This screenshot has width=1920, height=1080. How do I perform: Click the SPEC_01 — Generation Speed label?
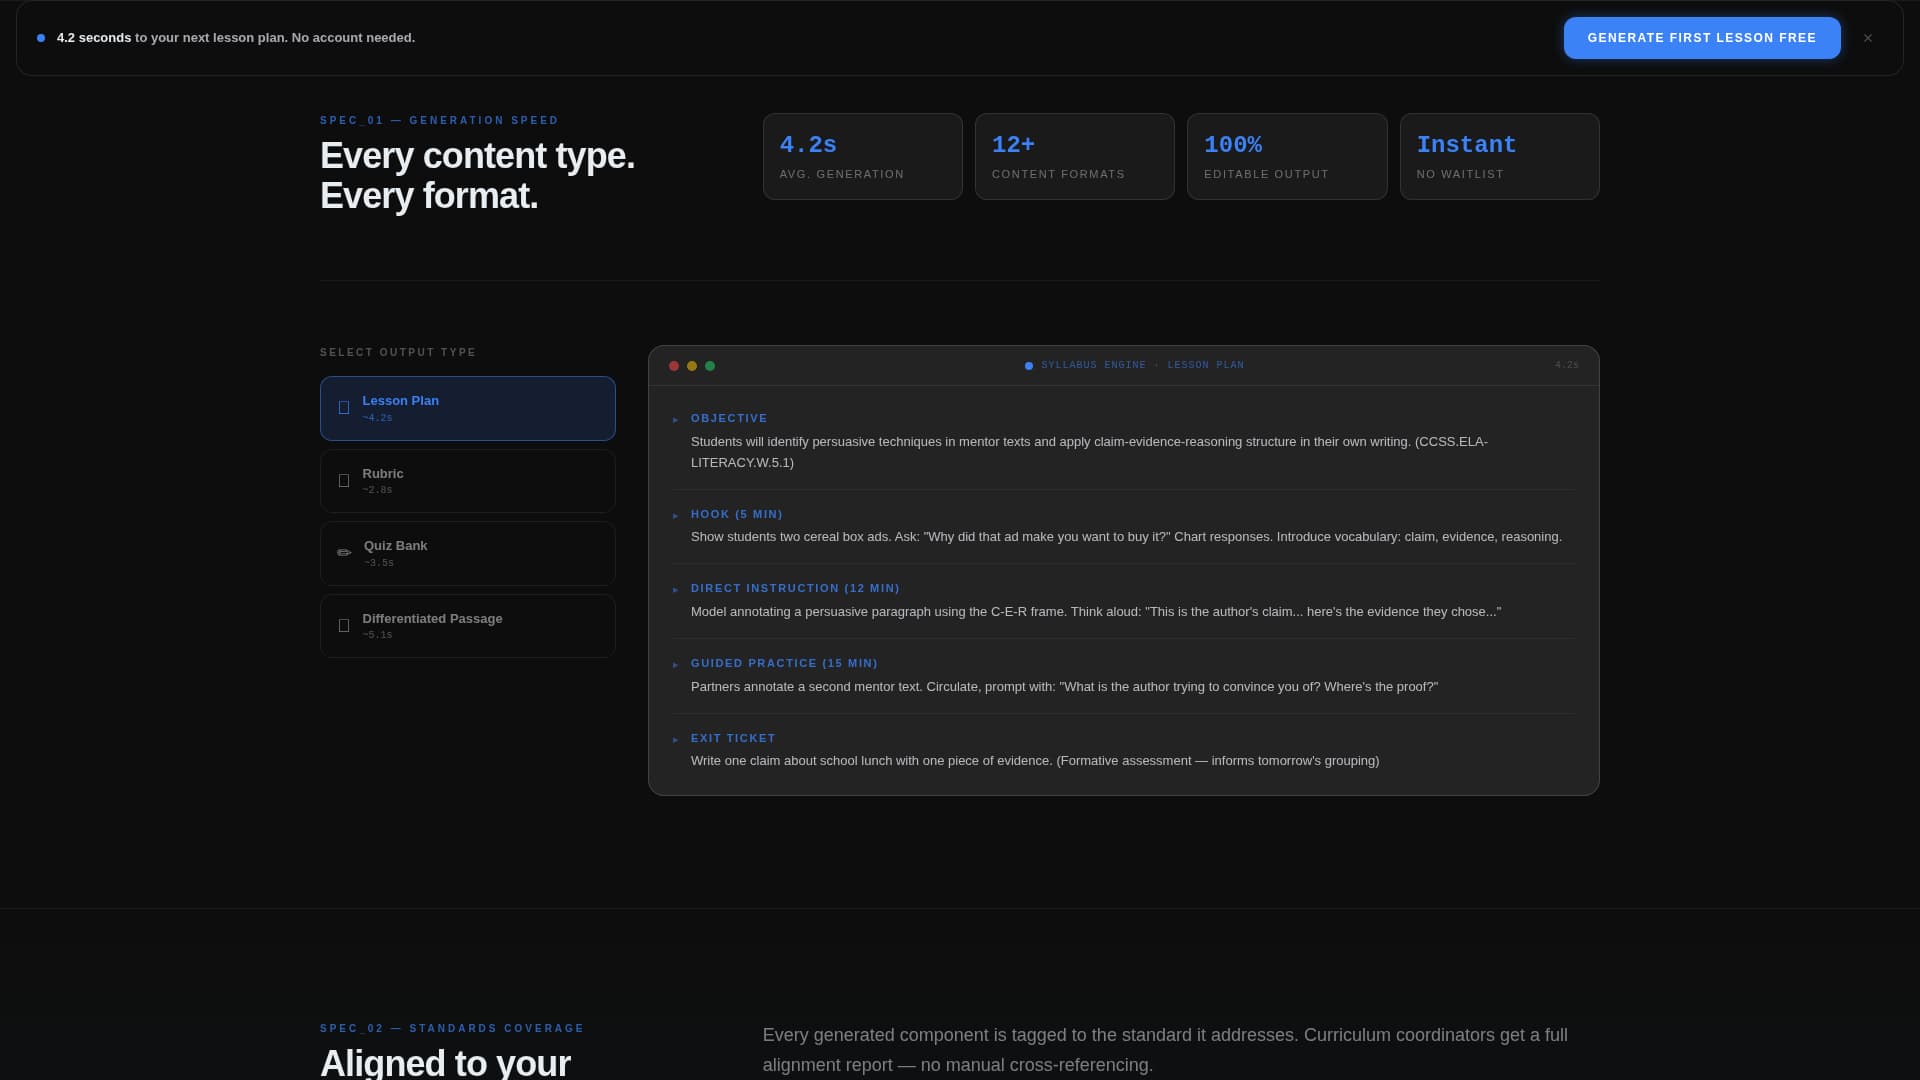click(439, 121)
